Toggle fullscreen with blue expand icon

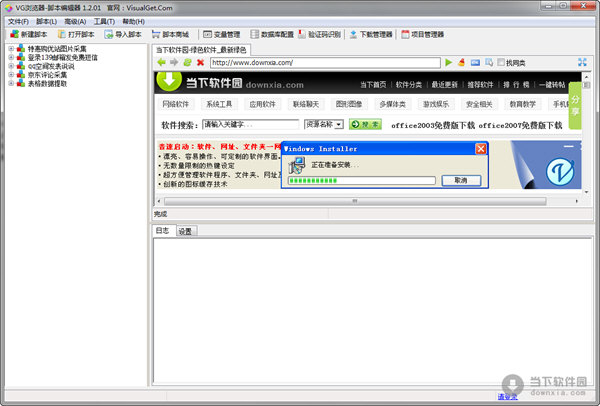[582, 62]
